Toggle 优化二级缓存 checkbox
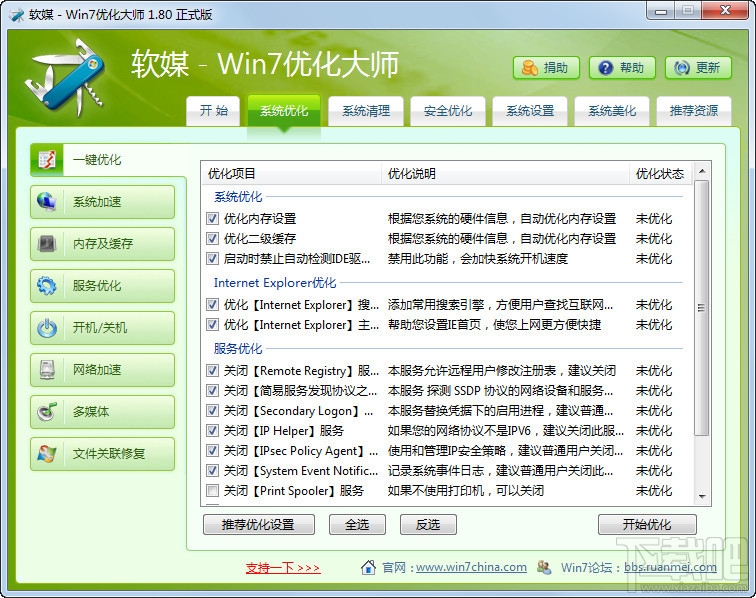Viewport: 756px width, 598px height. coord(212,238)
